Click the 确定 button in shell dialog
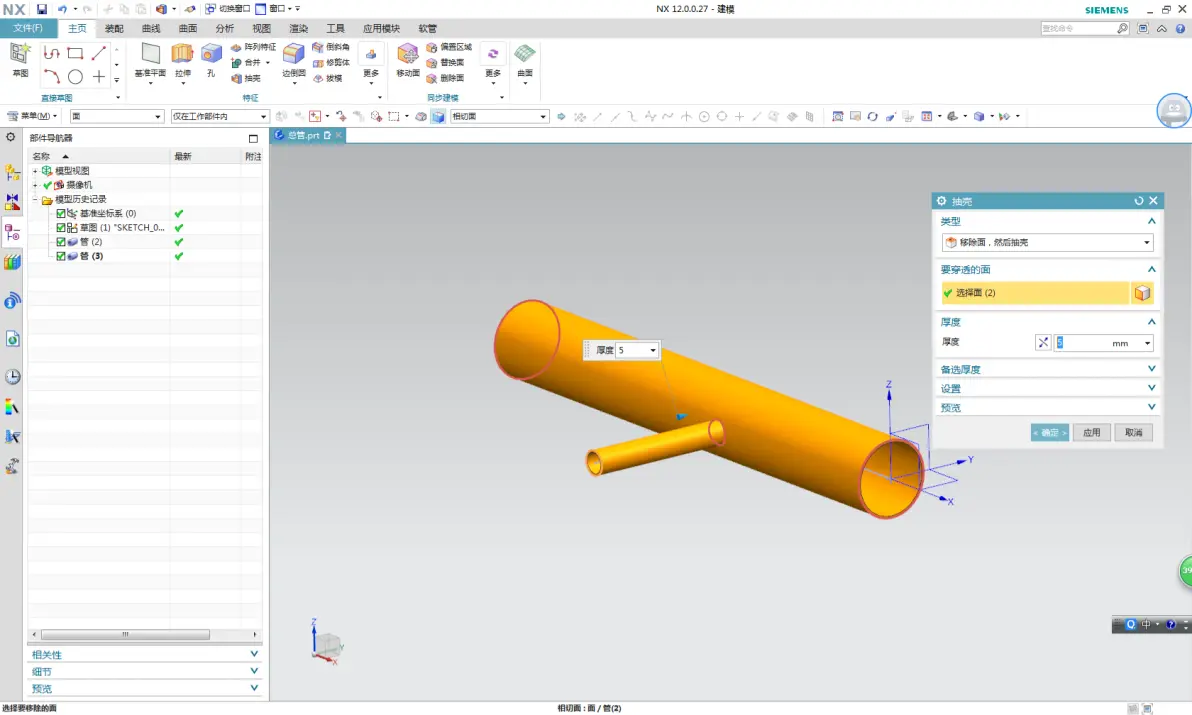 click(1050, 432)
